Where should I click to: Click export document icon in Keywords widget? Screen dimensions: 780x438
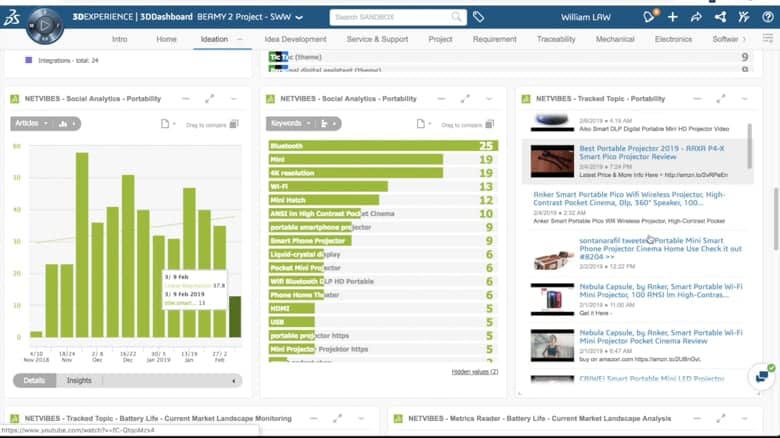coord(421,124)
